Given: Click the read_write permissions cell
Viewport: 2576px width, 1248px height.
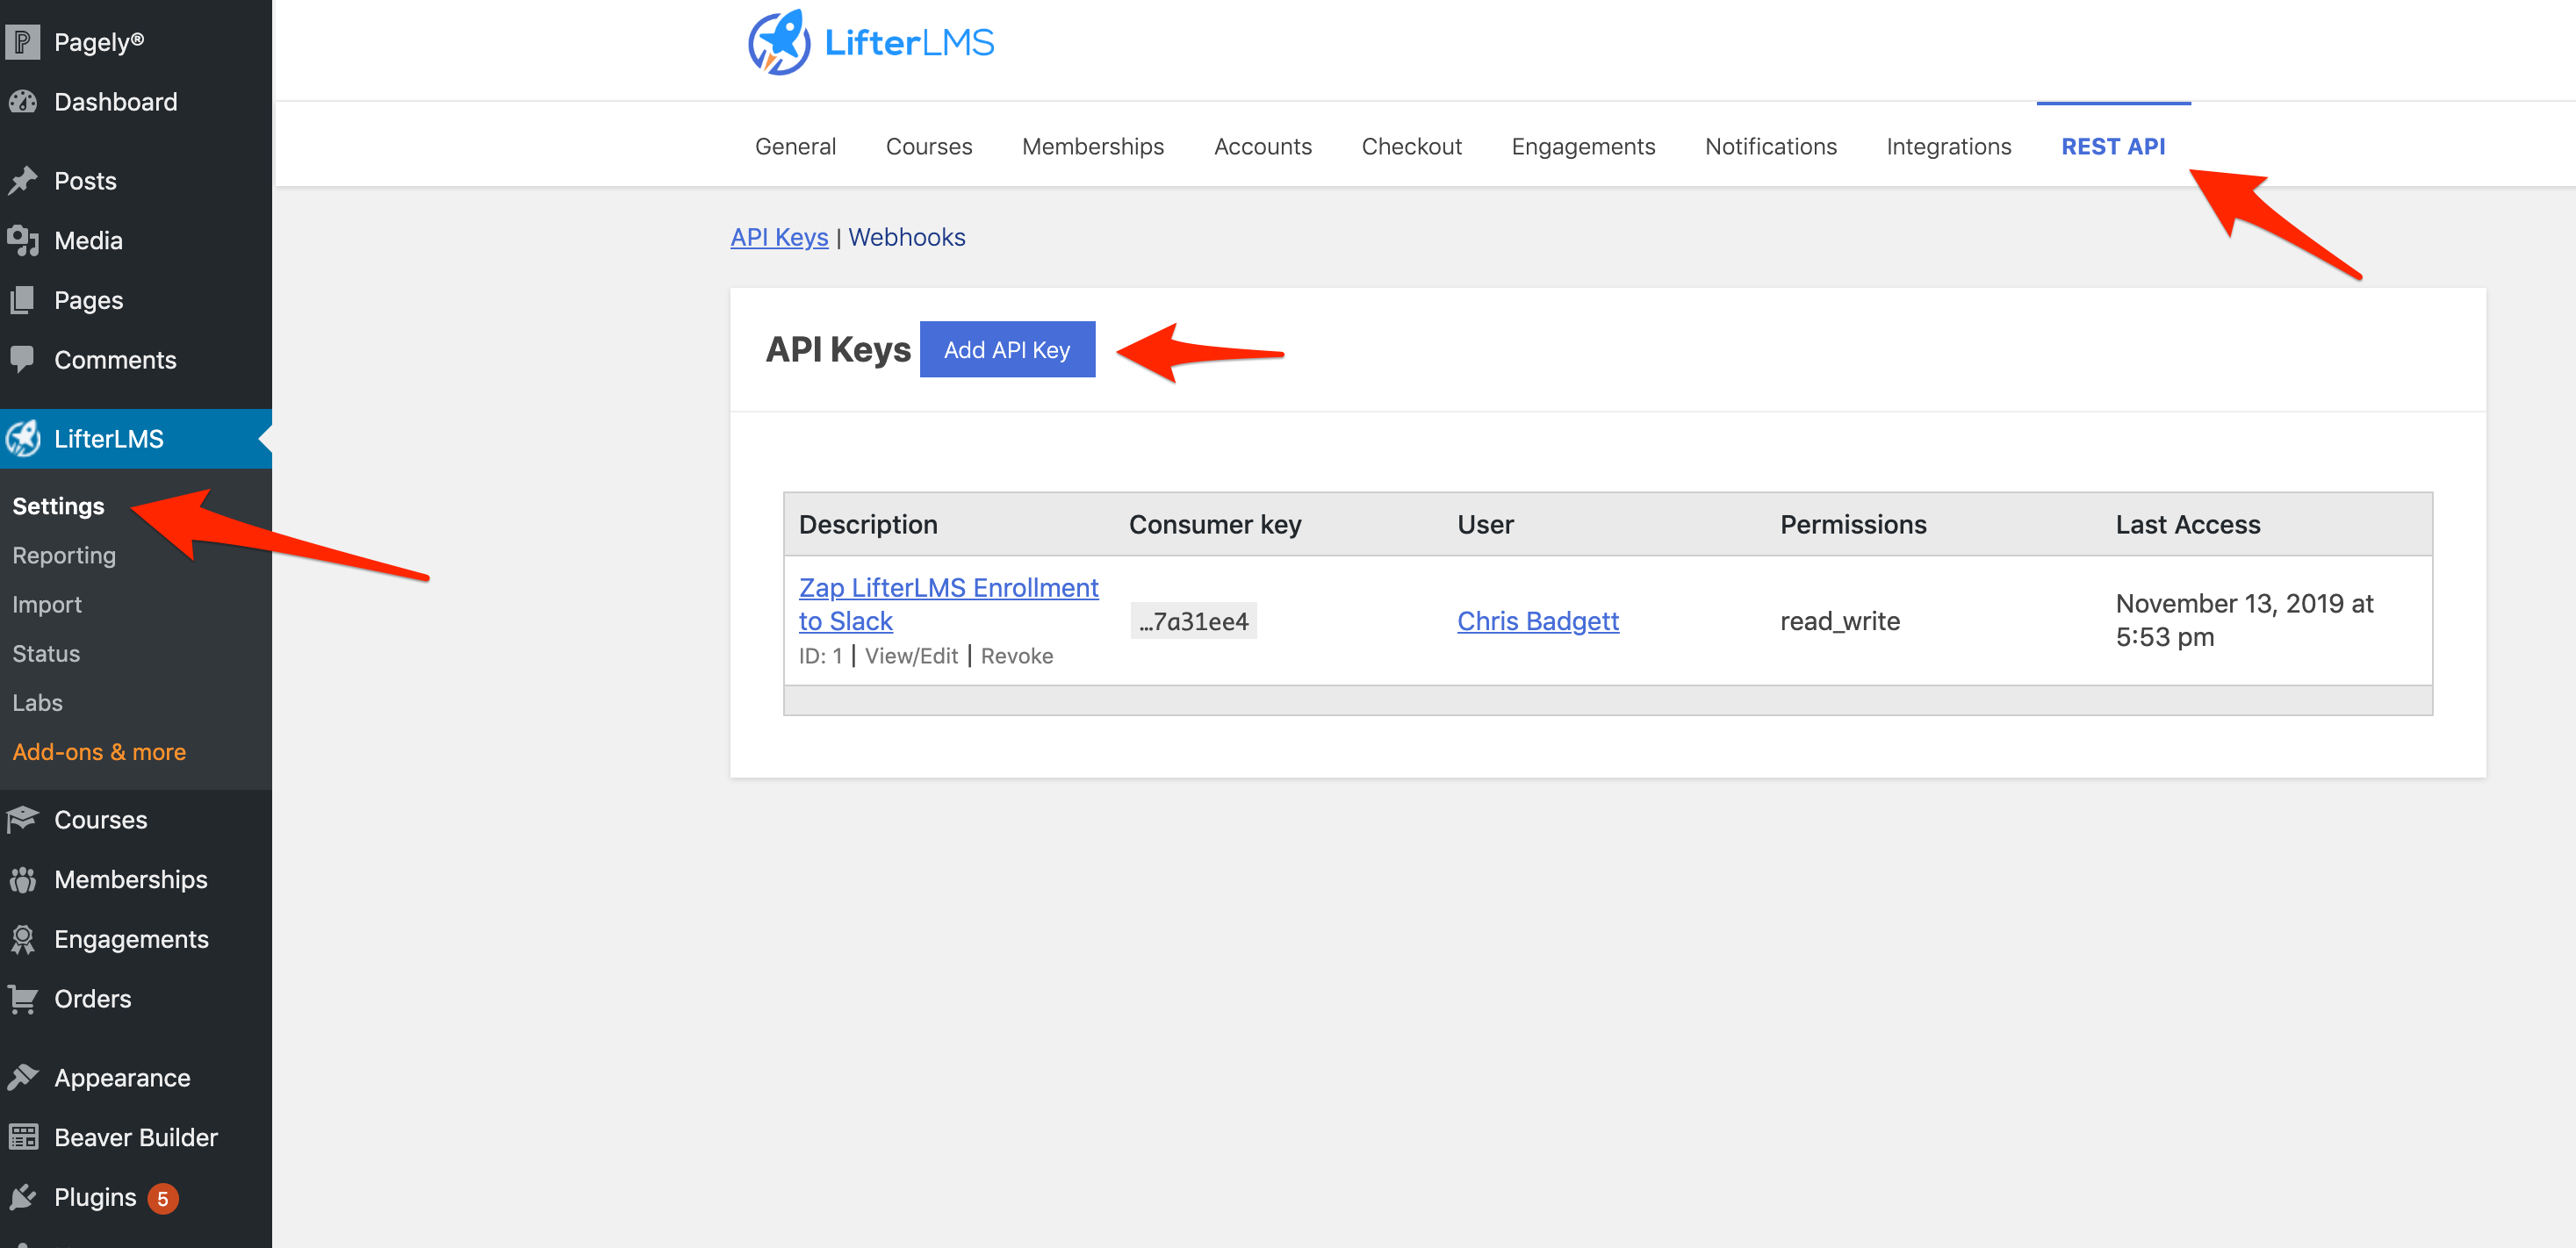Looking at the screenshot, I should 1839,621.
